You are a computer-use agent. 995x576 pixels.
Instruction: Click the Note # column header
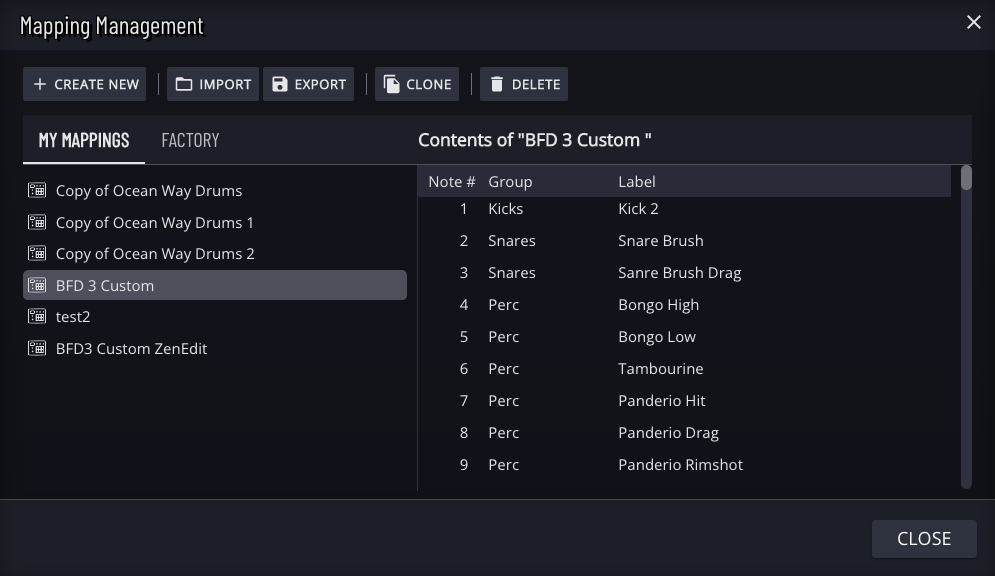[x=451, y=182]
